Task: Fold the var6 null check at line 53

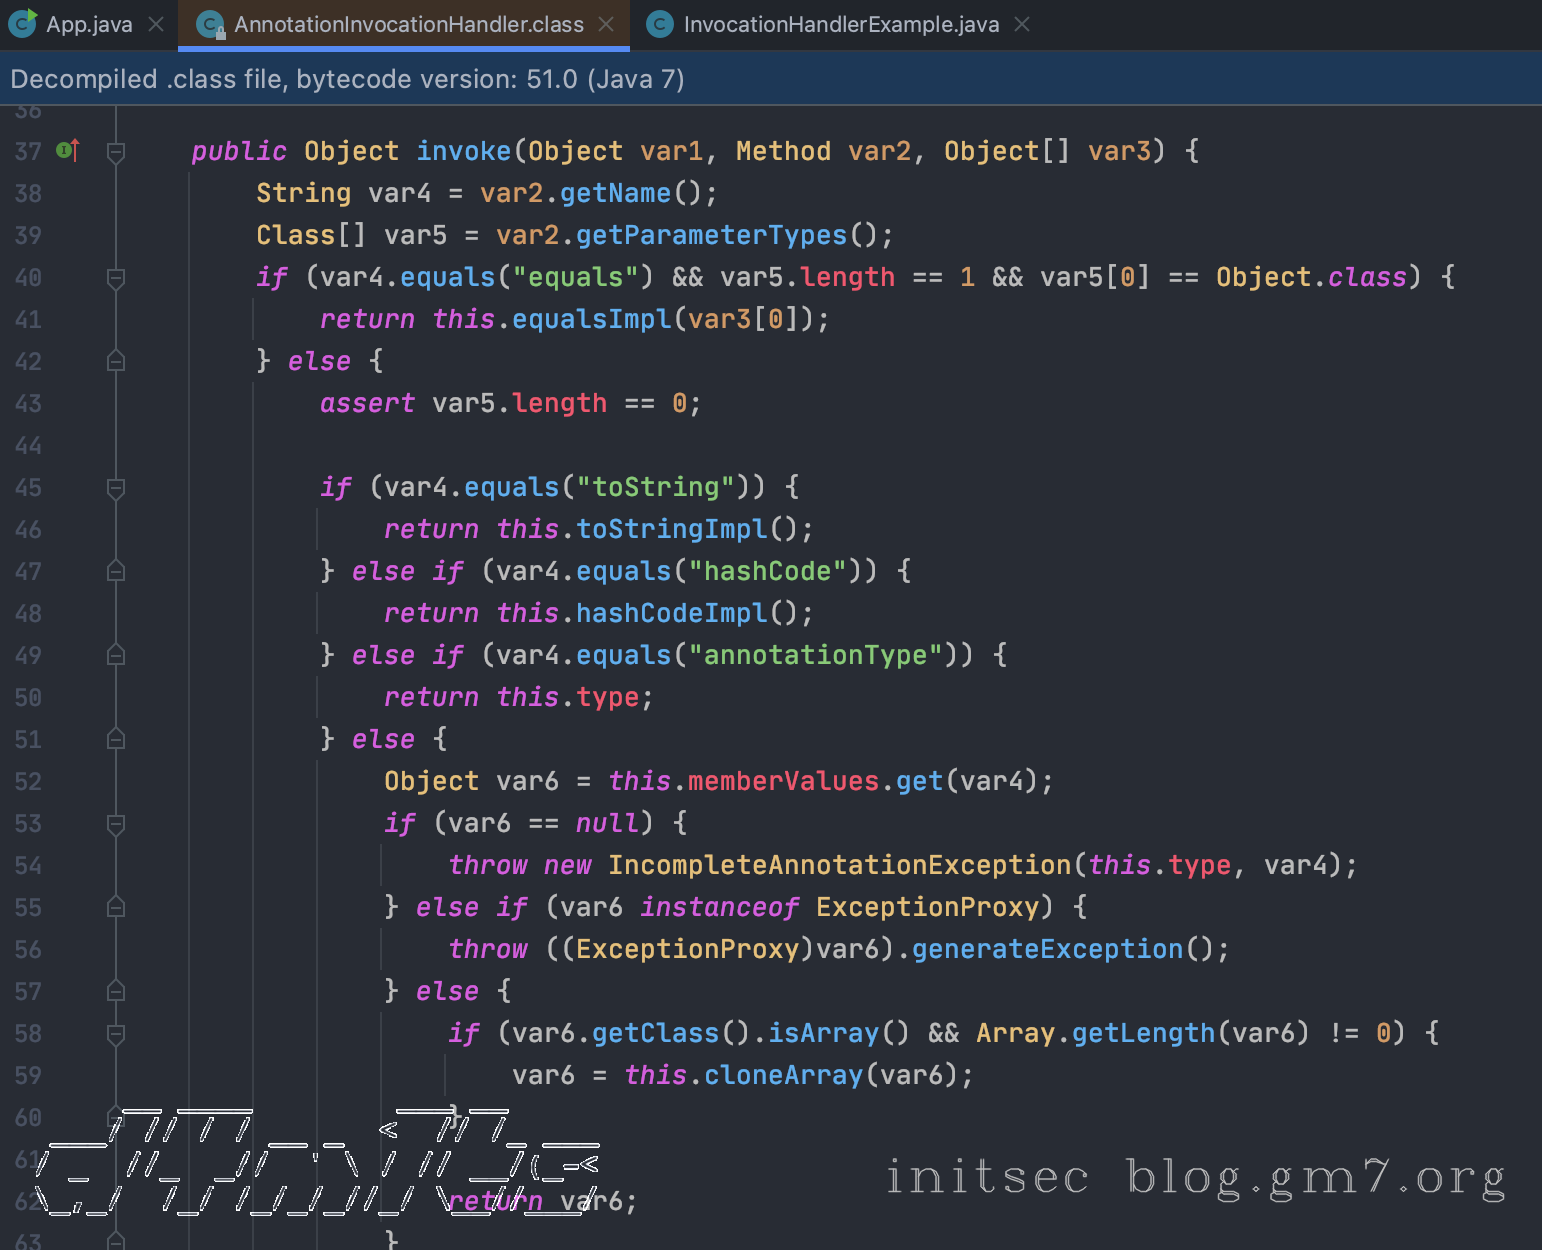Action: click(116, 824)
